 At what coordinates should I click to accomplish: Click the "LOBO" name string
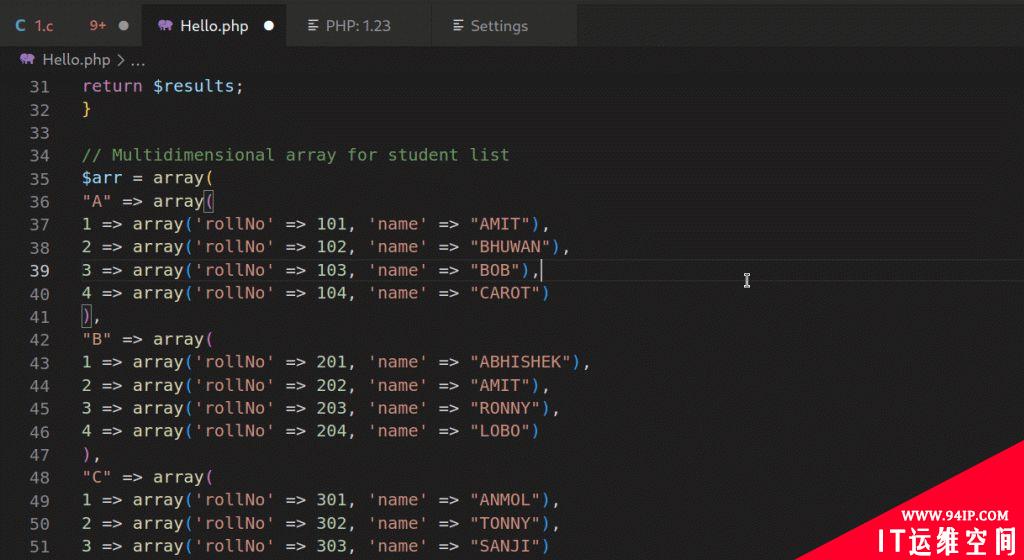(x=500, y=431)
